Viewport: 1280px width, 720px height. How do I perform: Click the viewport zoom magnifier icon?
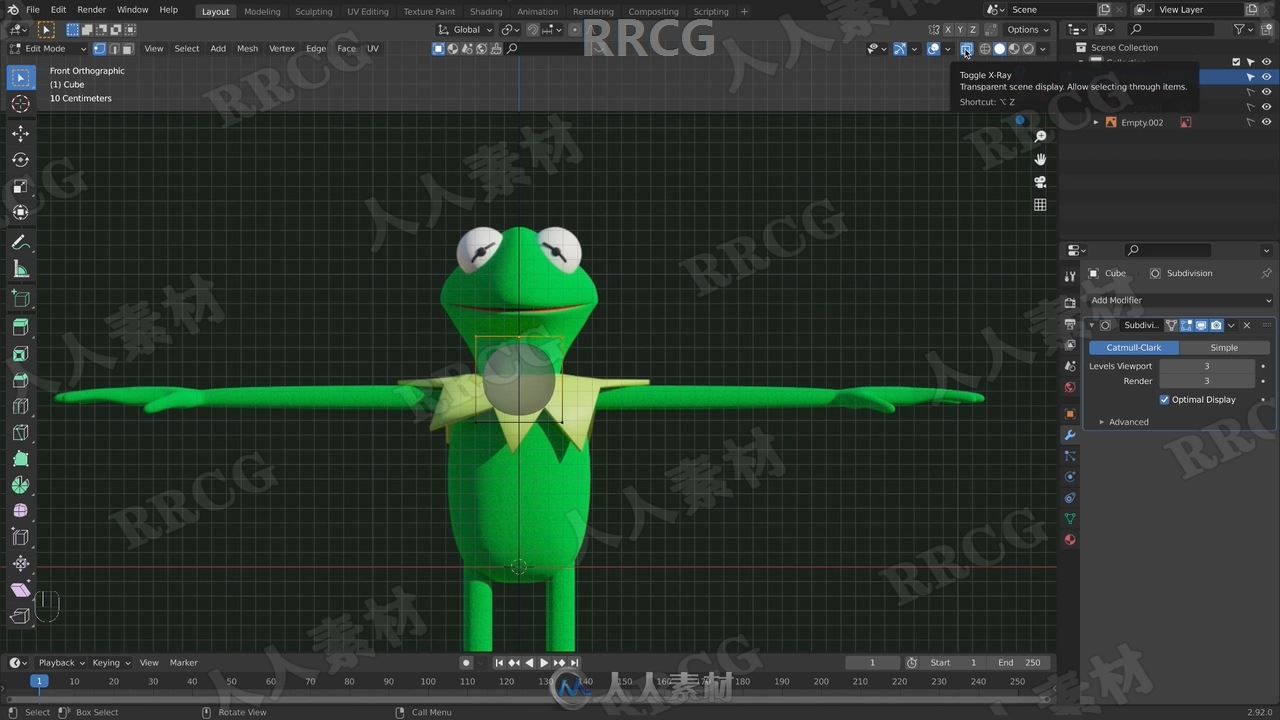coord(1040,136)
